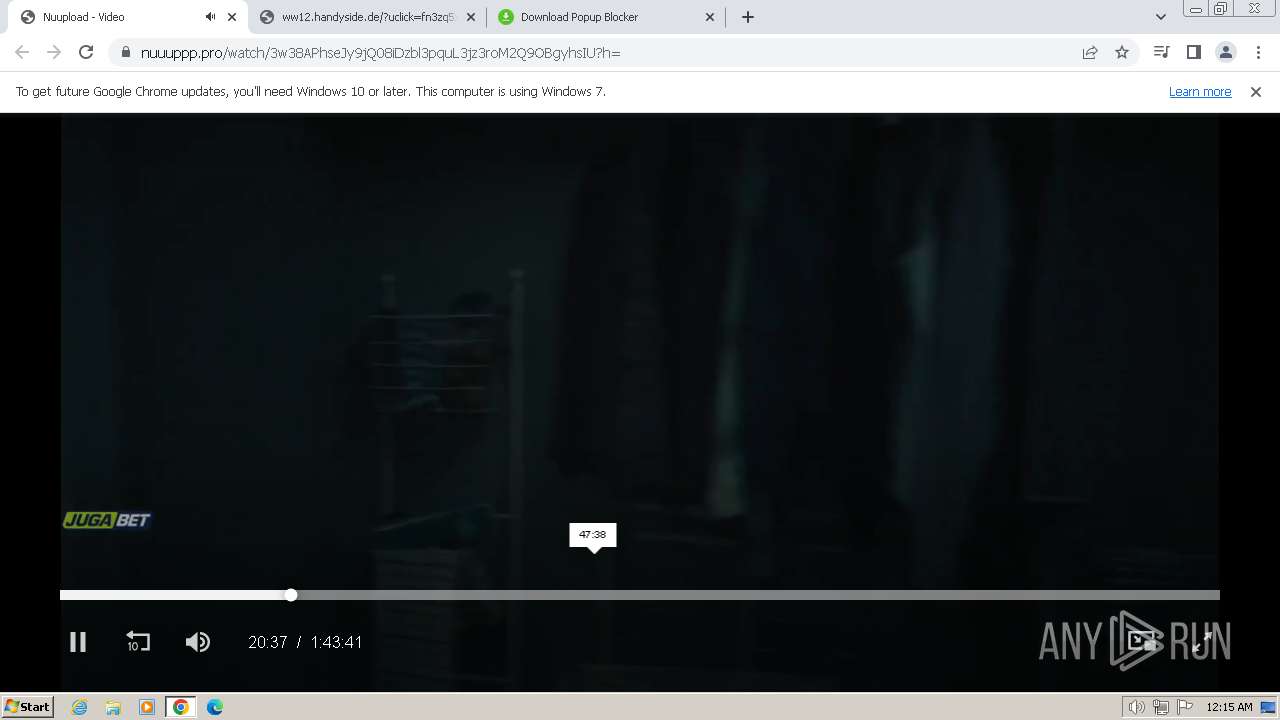Restore down the Chrome window
The width and height of the screenshot is (1280, 720).
(1221, 9)
